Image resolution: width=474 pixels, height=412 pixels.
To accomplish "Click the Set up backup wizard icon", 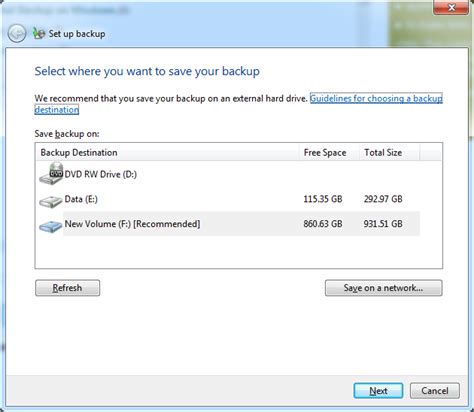I will [x=39, y=33].
